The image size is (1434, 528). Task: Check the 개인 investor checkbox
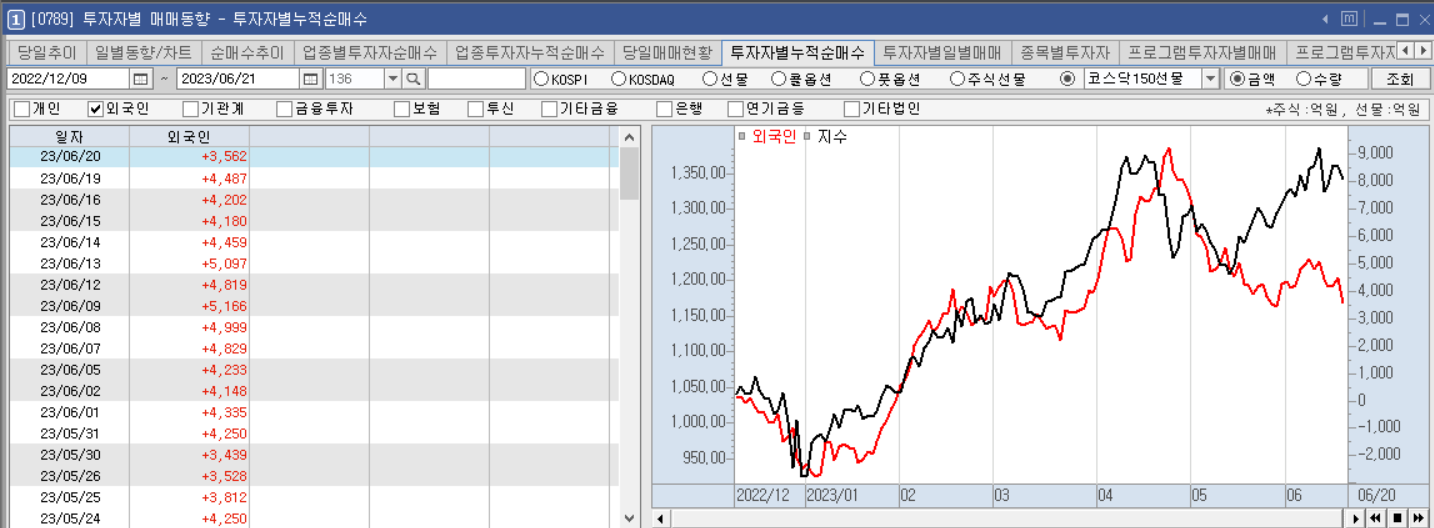coord(21,109)
